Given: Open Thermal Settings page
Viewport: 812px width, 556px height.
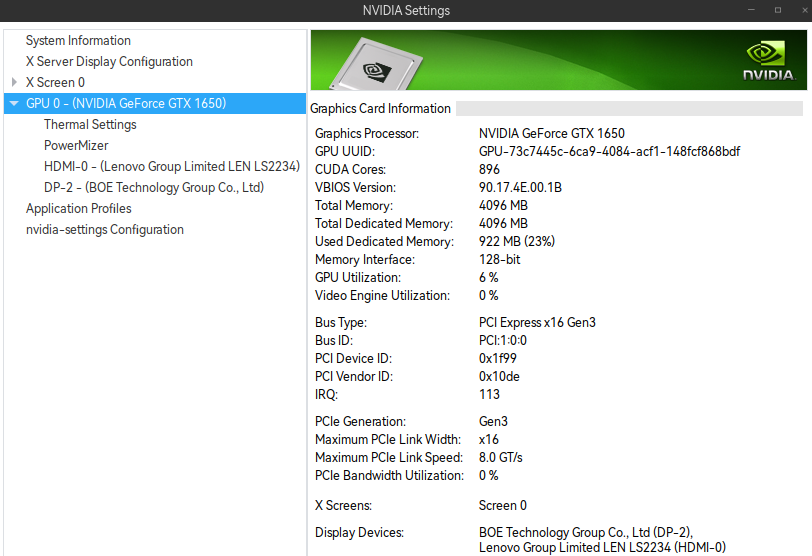Looking at the screenshot, I should (90, 125).
